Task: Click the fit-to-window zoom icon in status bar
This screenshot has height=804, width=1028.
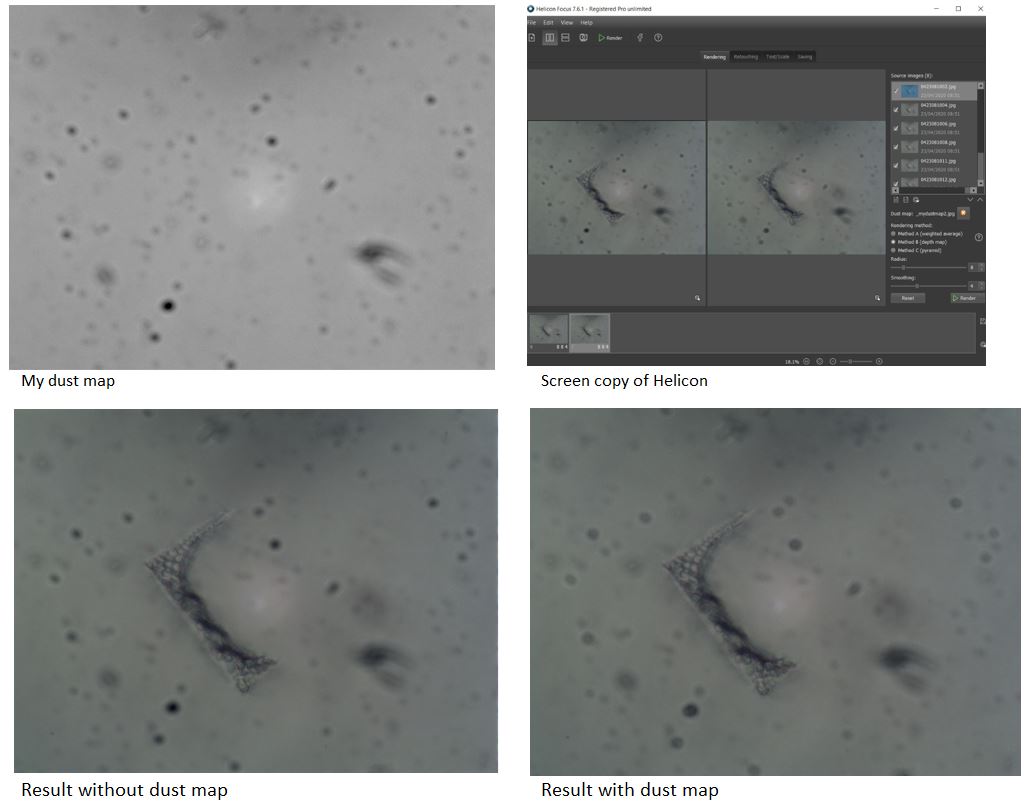Action: pyautogui.click(x=820, y=361)
